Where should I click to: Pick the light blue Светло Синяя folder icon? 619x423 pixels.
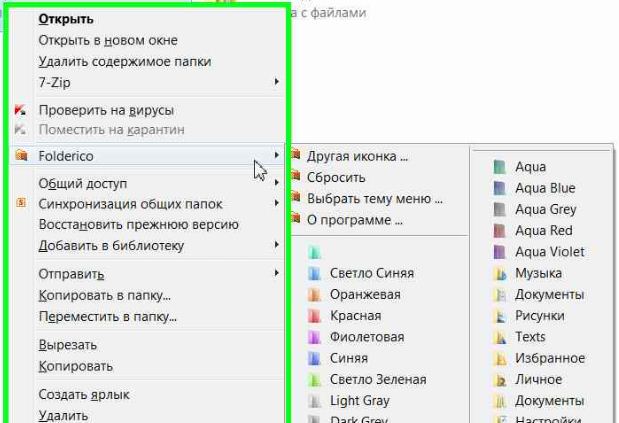(315, 273)
